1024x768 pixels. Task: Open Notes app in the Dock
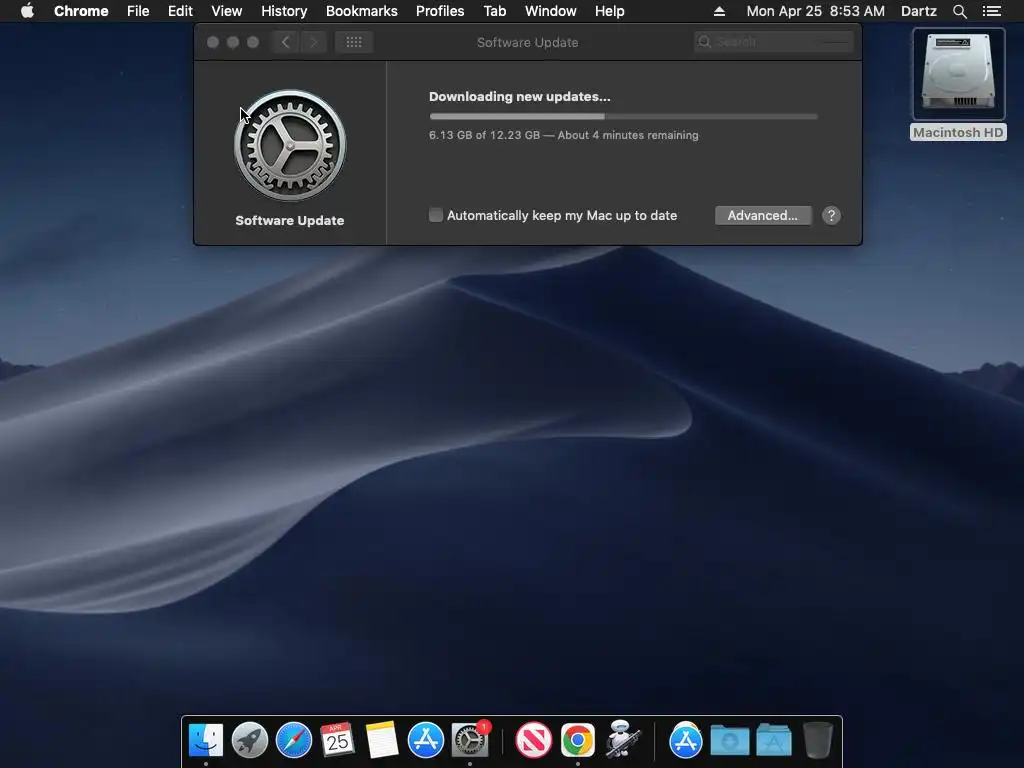pos(381,740)
